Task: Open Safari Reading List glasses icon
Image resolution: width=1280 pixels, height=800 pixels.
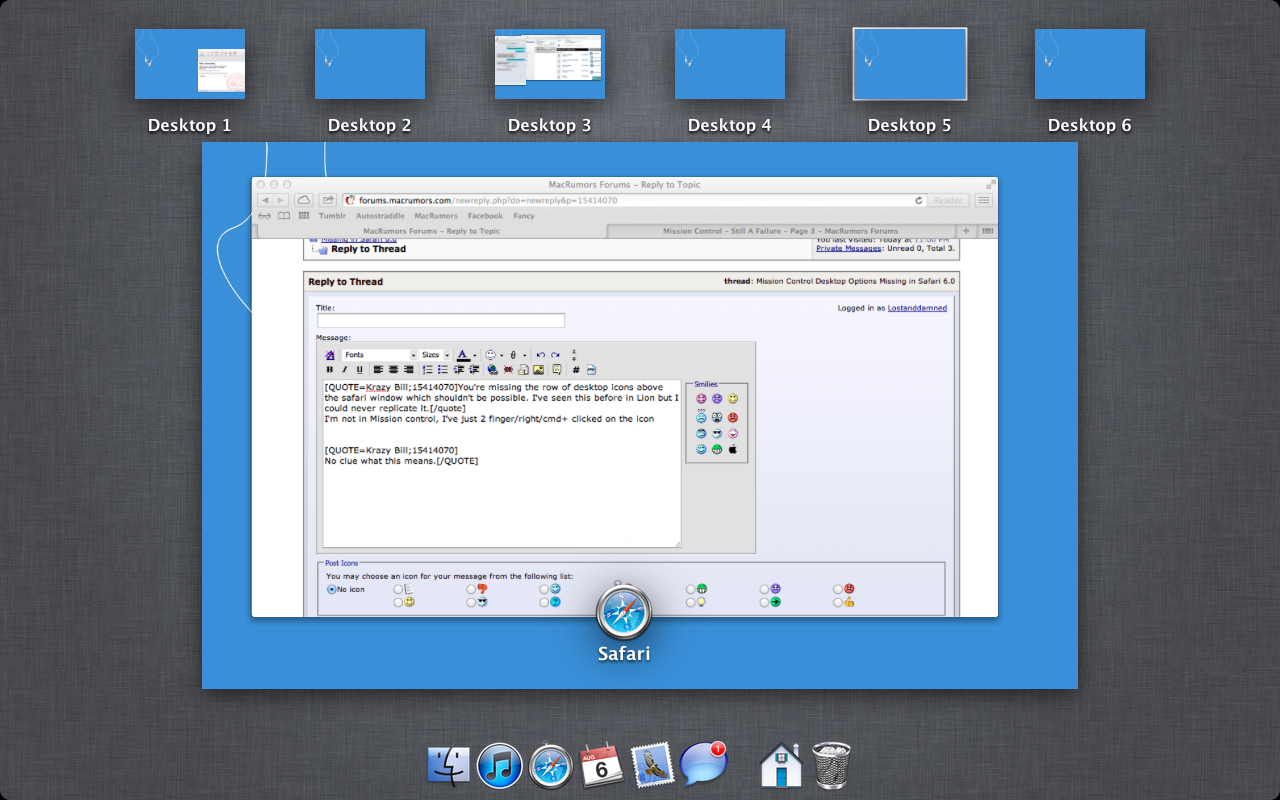Action: tap(264, 215)
